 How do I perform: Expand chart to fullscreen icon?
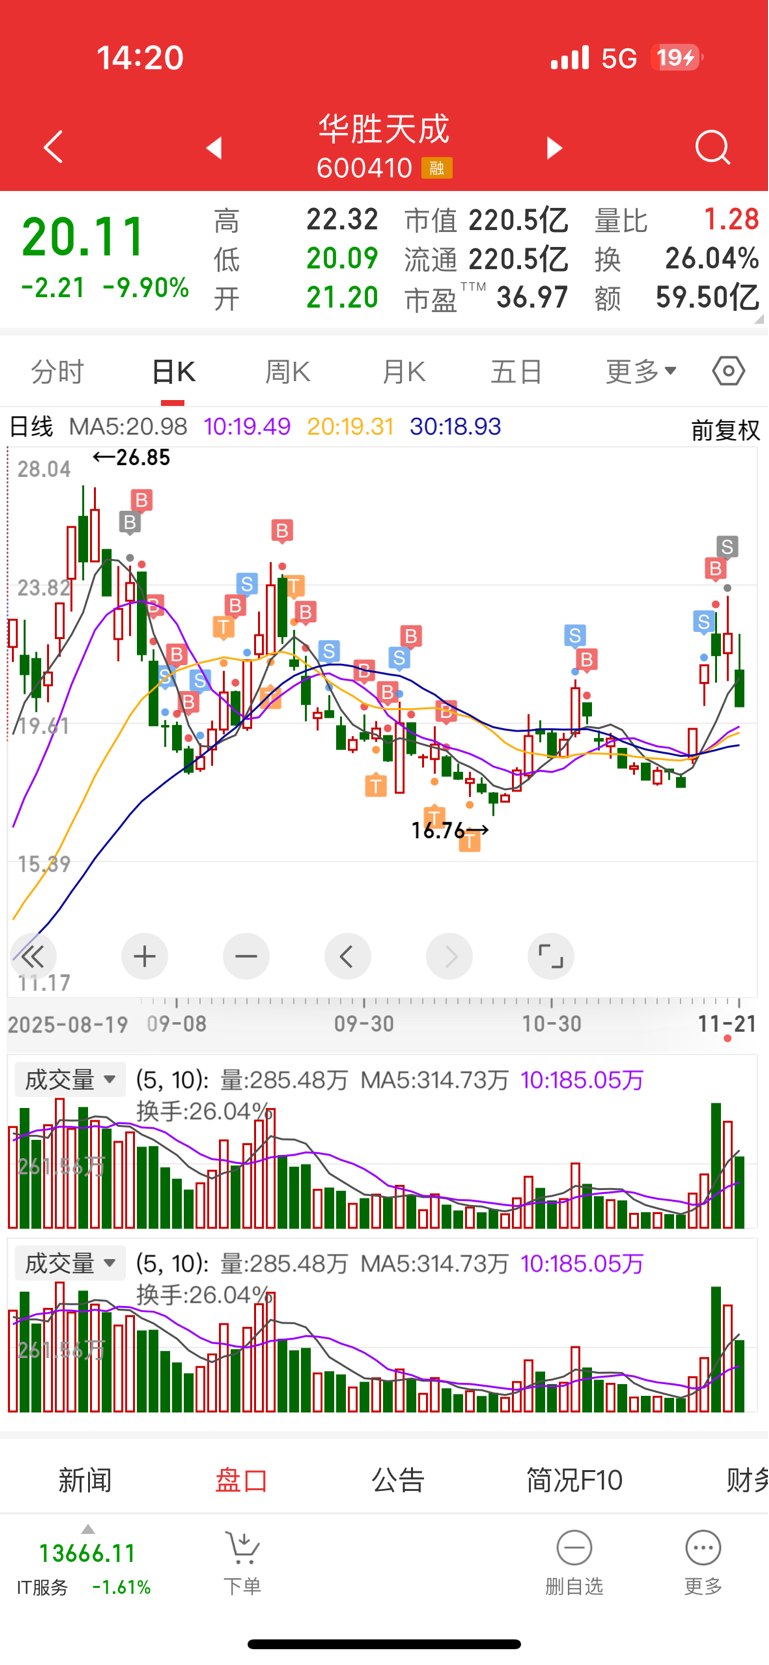(551, 957)
